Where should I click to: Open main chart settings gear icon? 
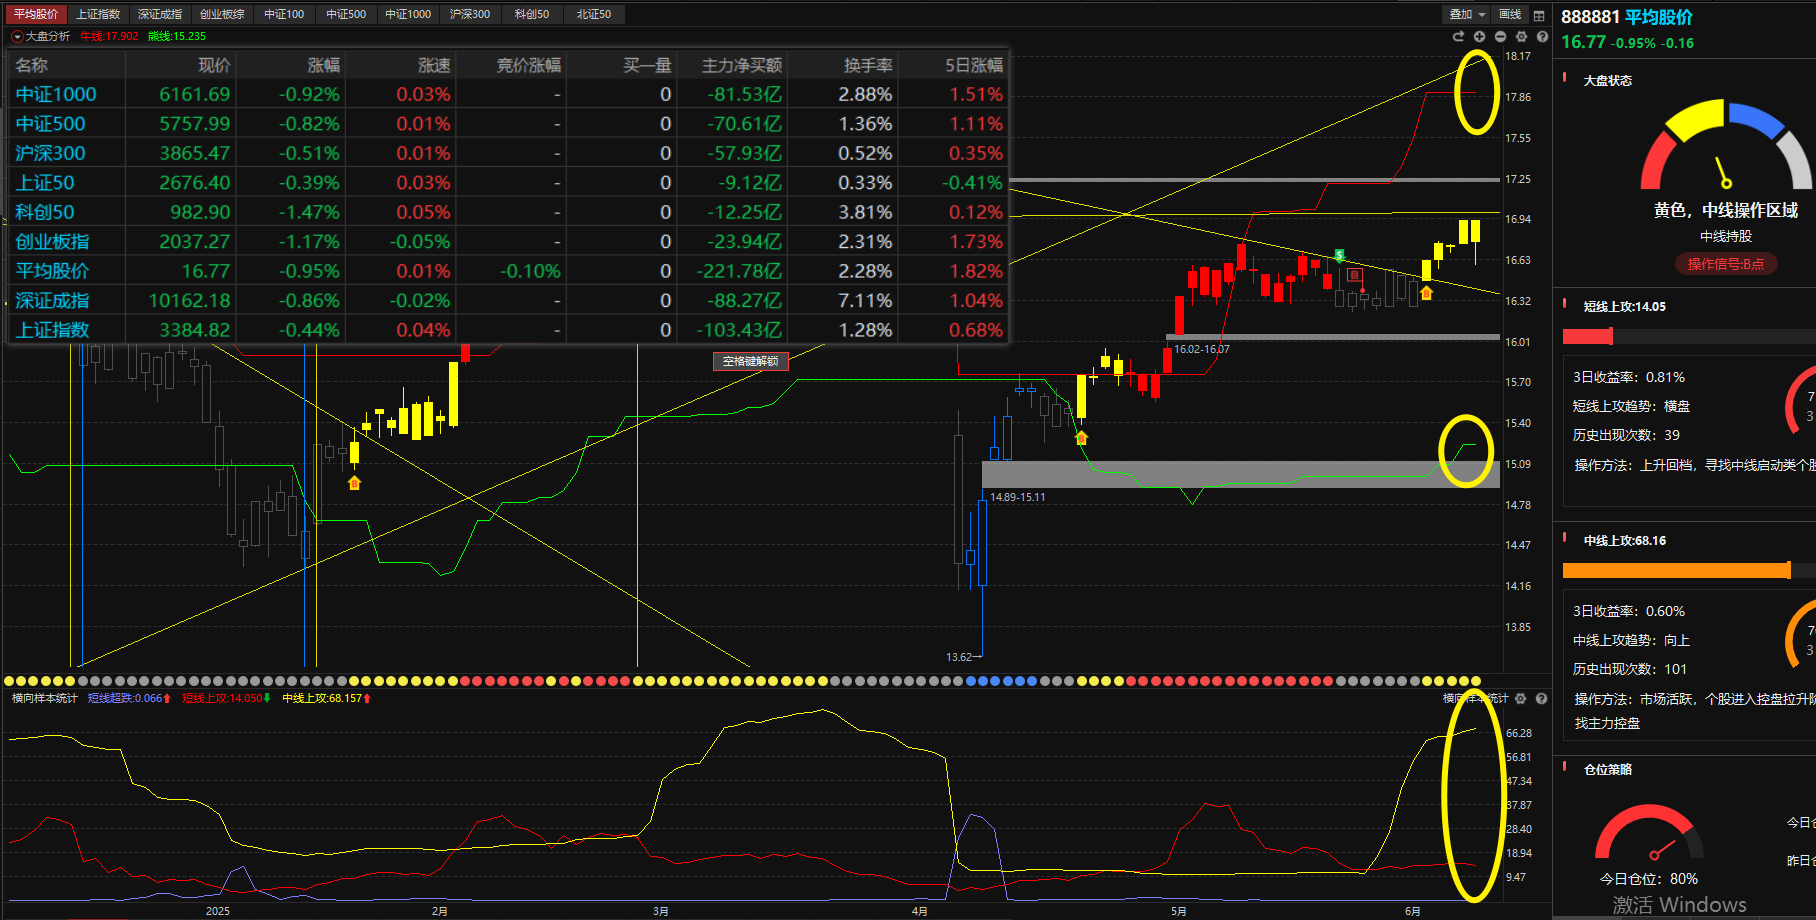[1521, 36]
